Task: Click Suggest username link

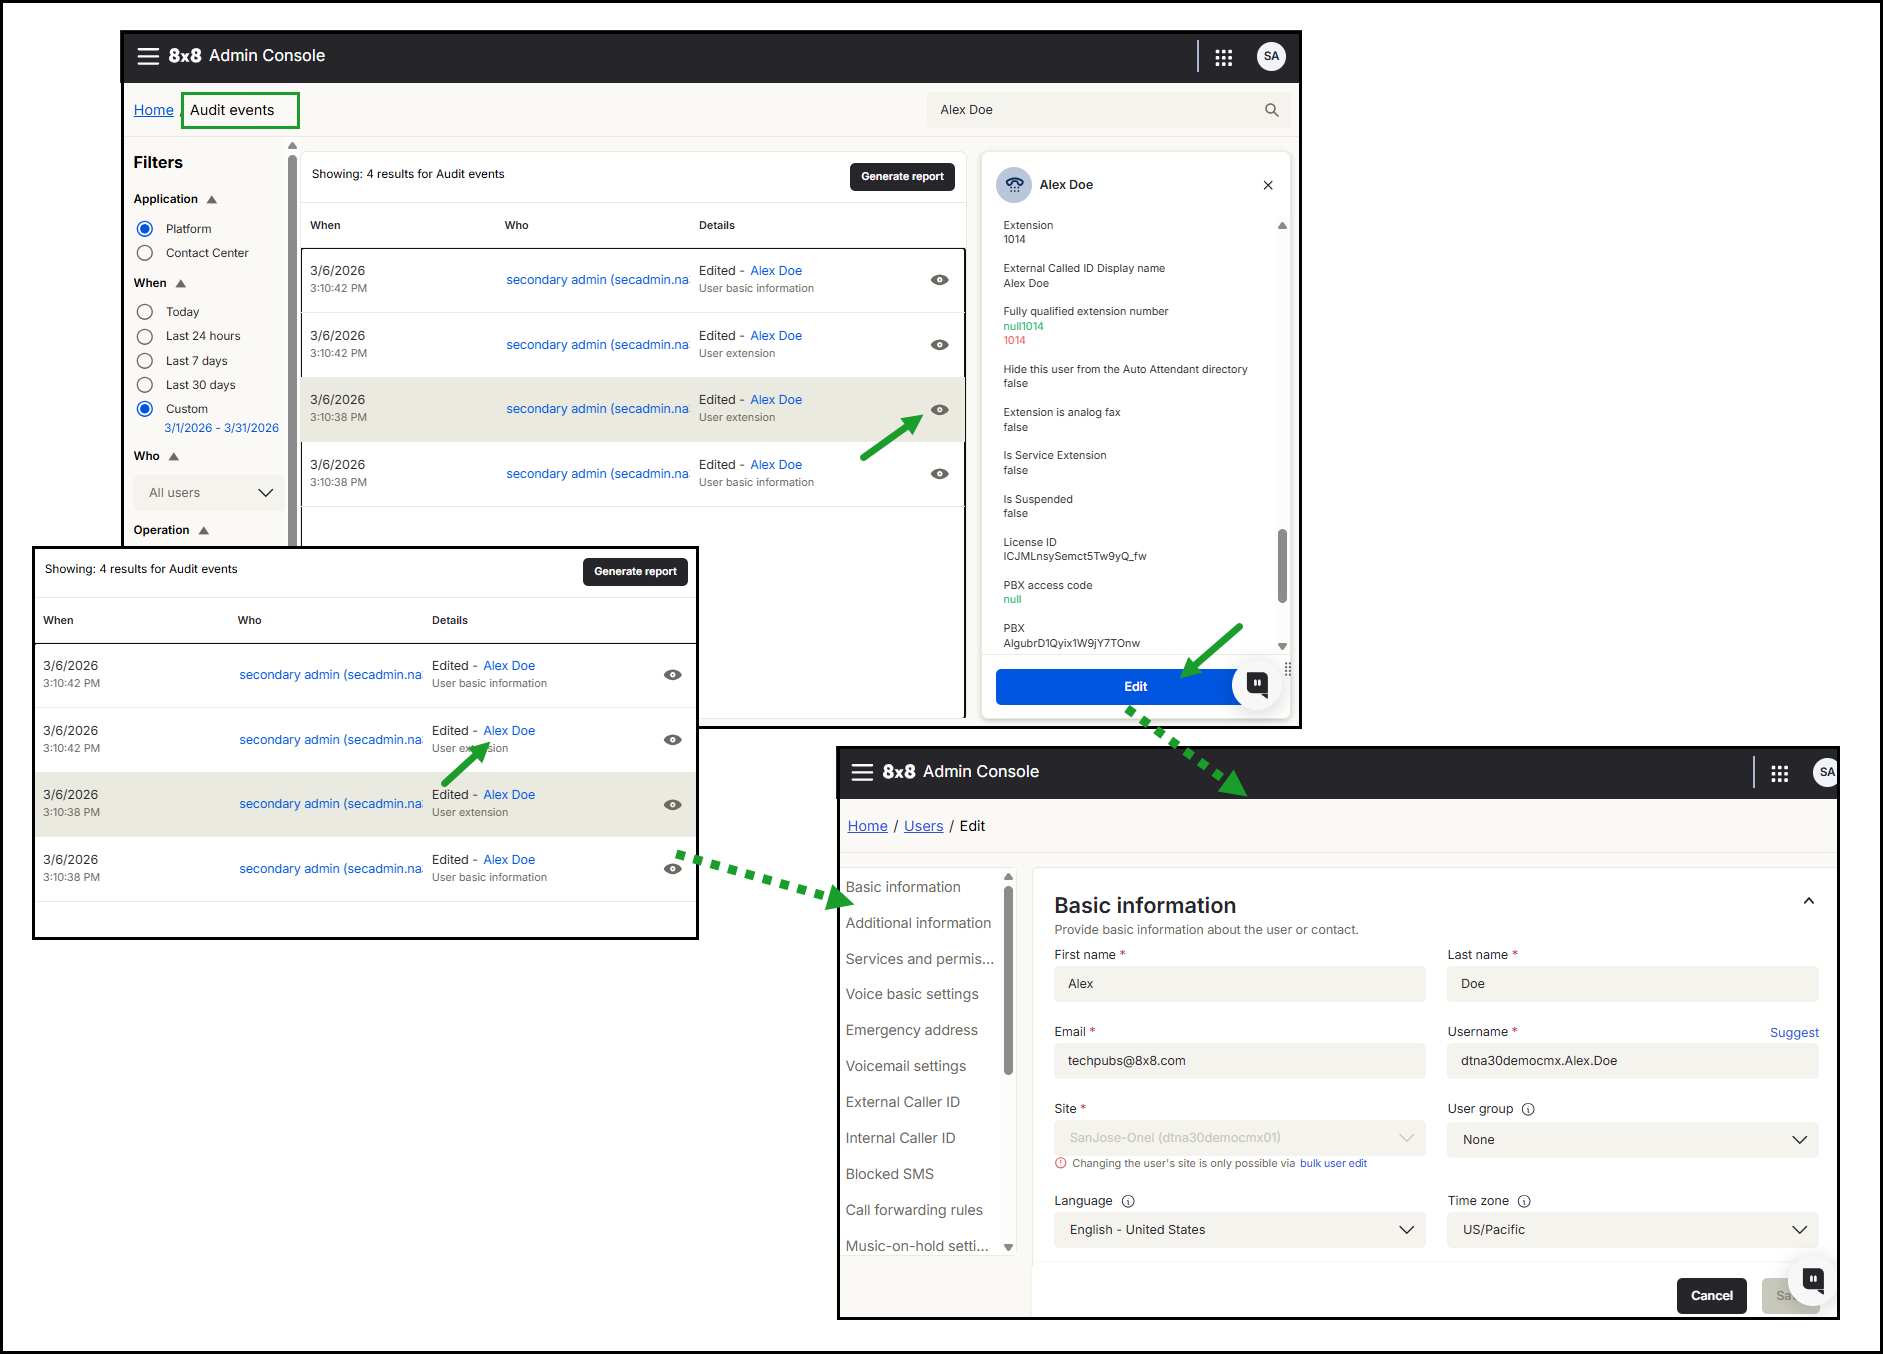Action: [x=1794, y=1033]
